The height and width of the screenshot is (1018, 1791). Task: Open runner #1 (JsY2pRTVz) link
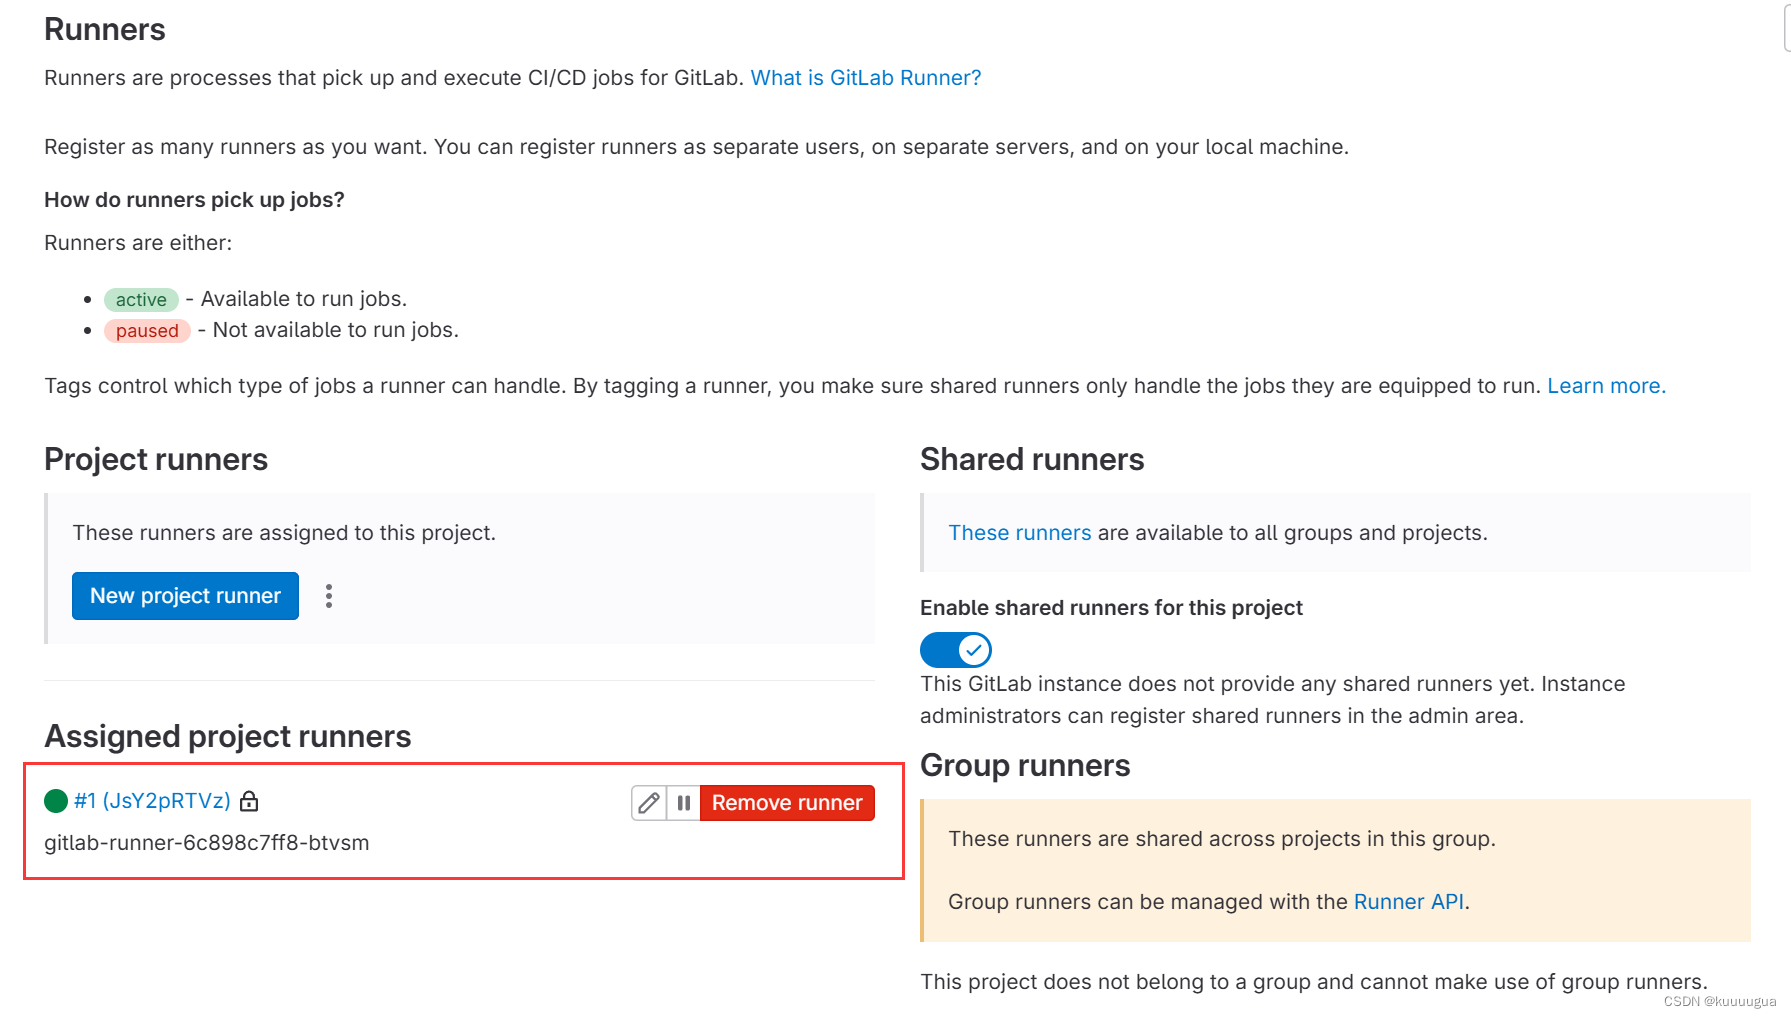[x=152, y=801]
